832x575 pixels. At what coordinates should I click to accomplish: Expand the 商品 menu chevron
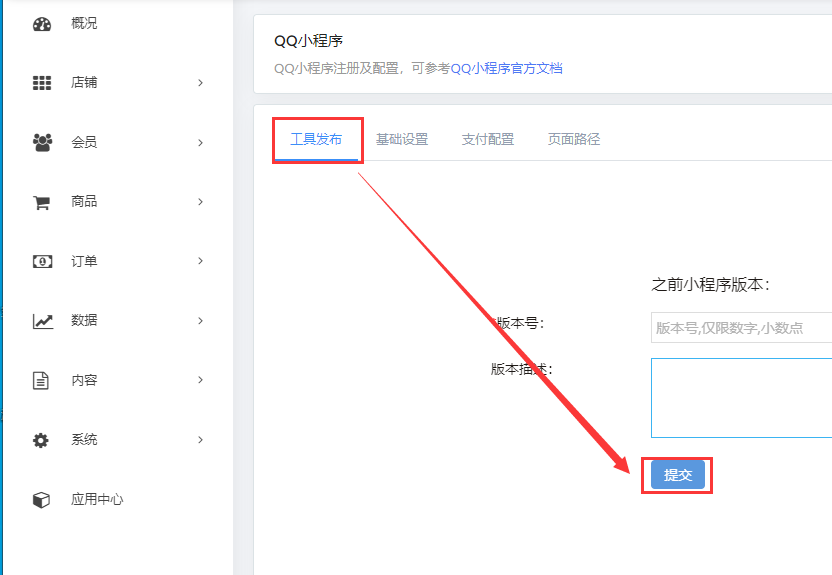click(200, 202)
